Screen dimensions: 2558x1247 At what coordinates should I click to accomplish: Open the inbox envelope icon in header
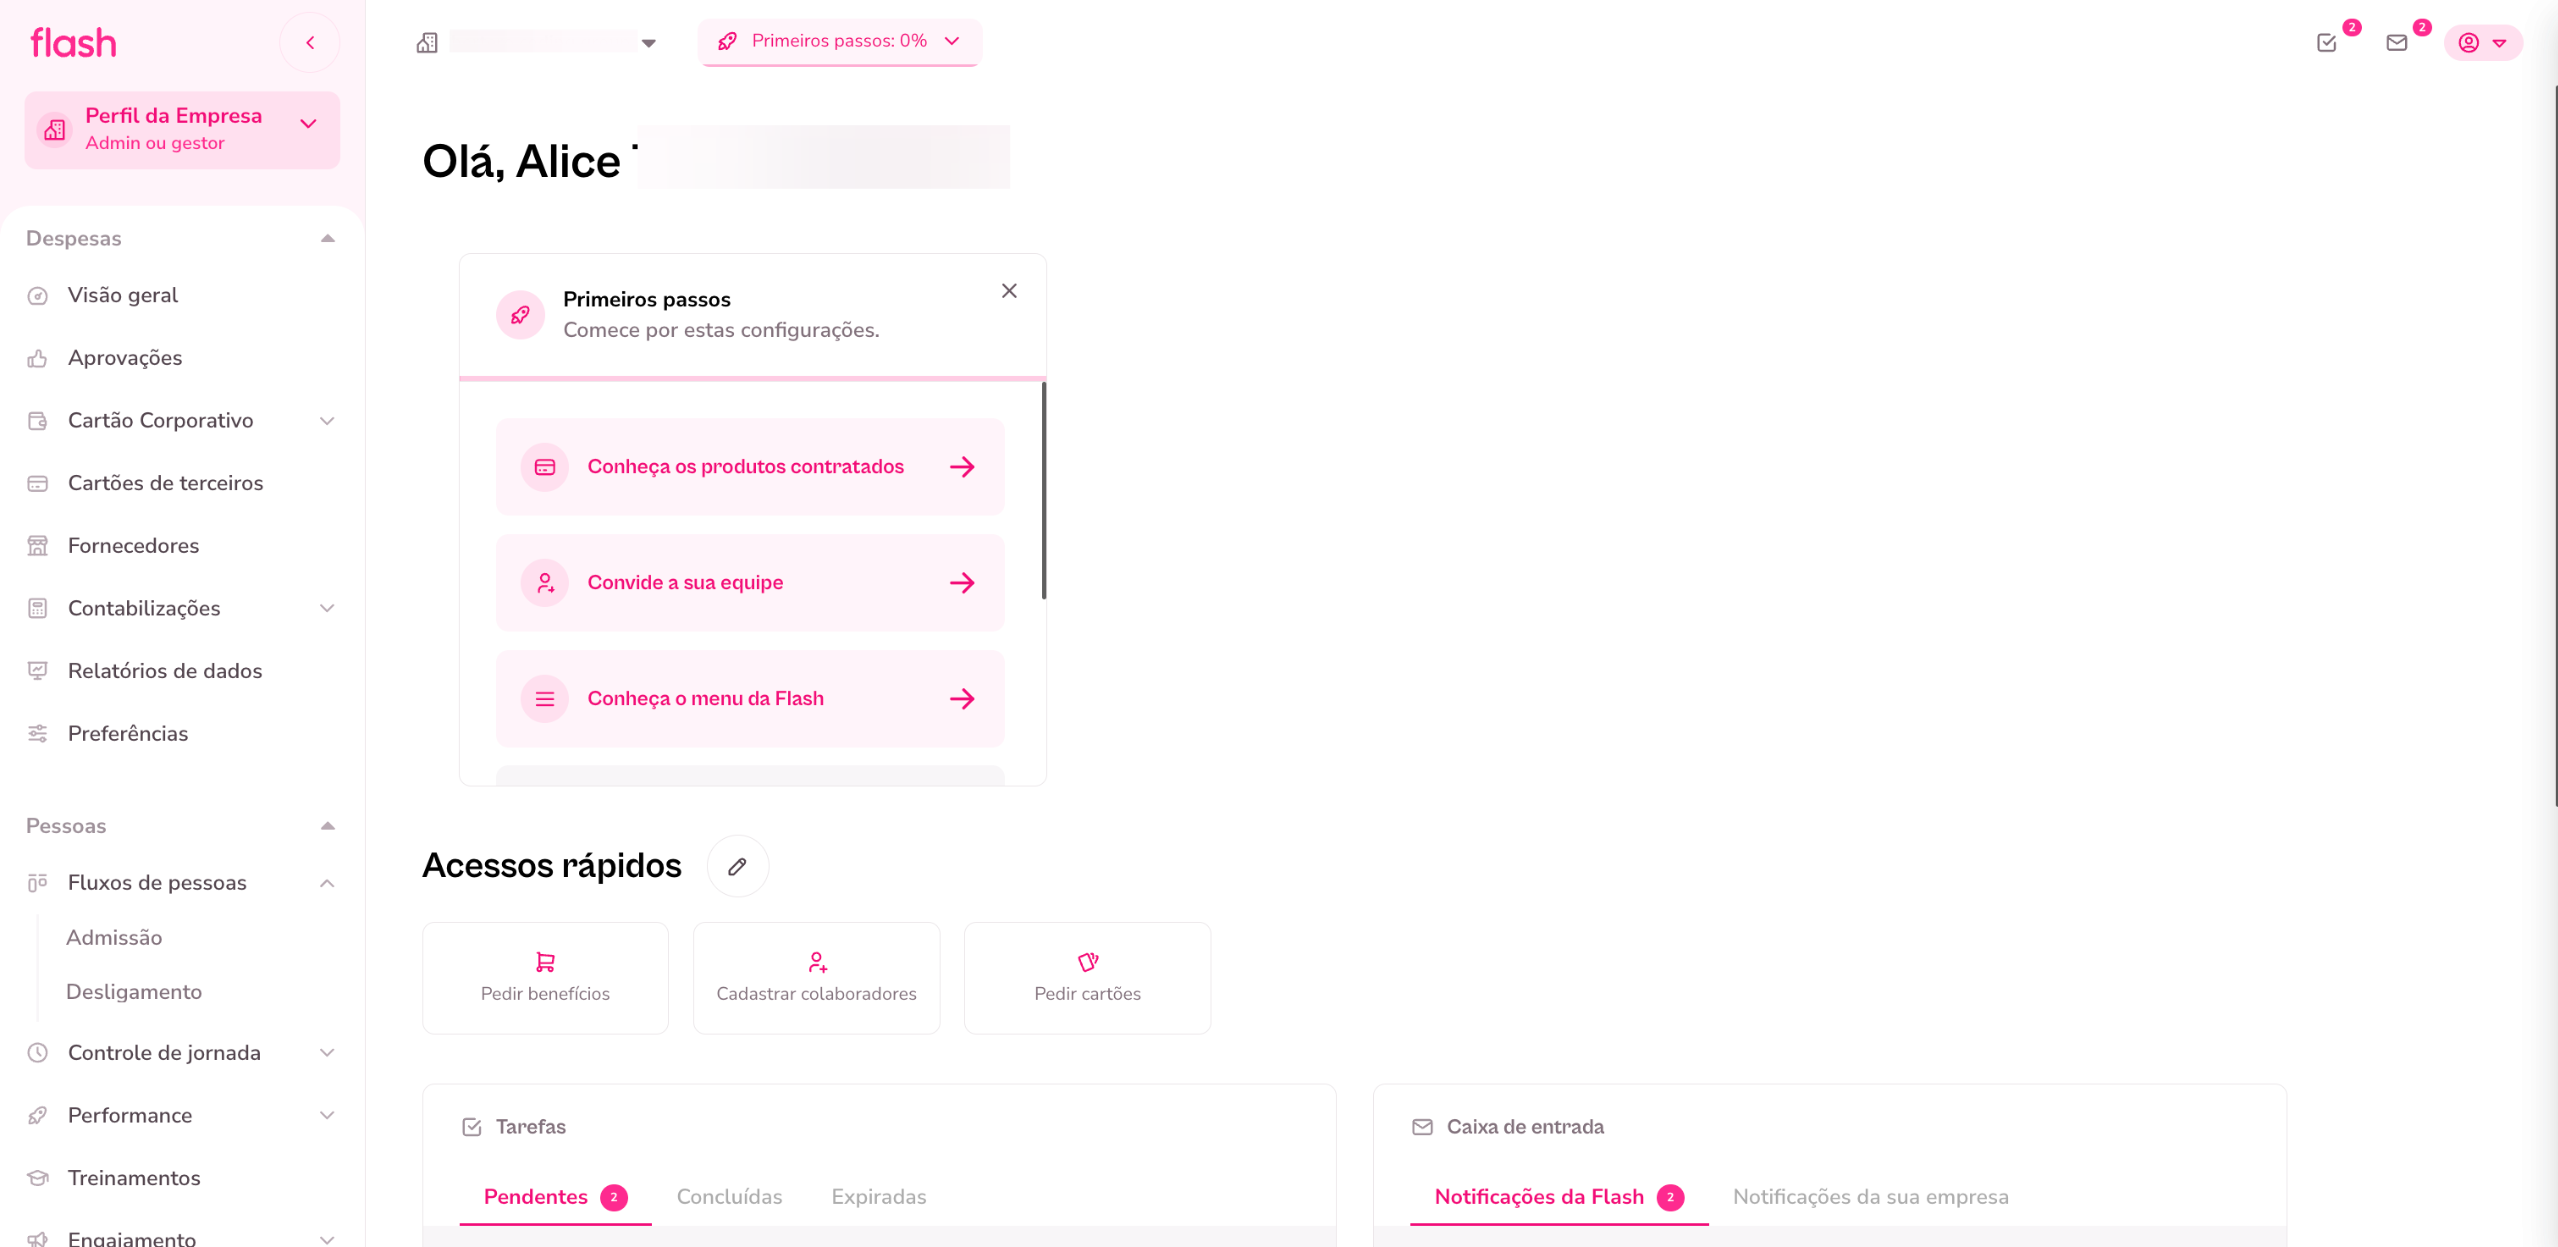2397,42
